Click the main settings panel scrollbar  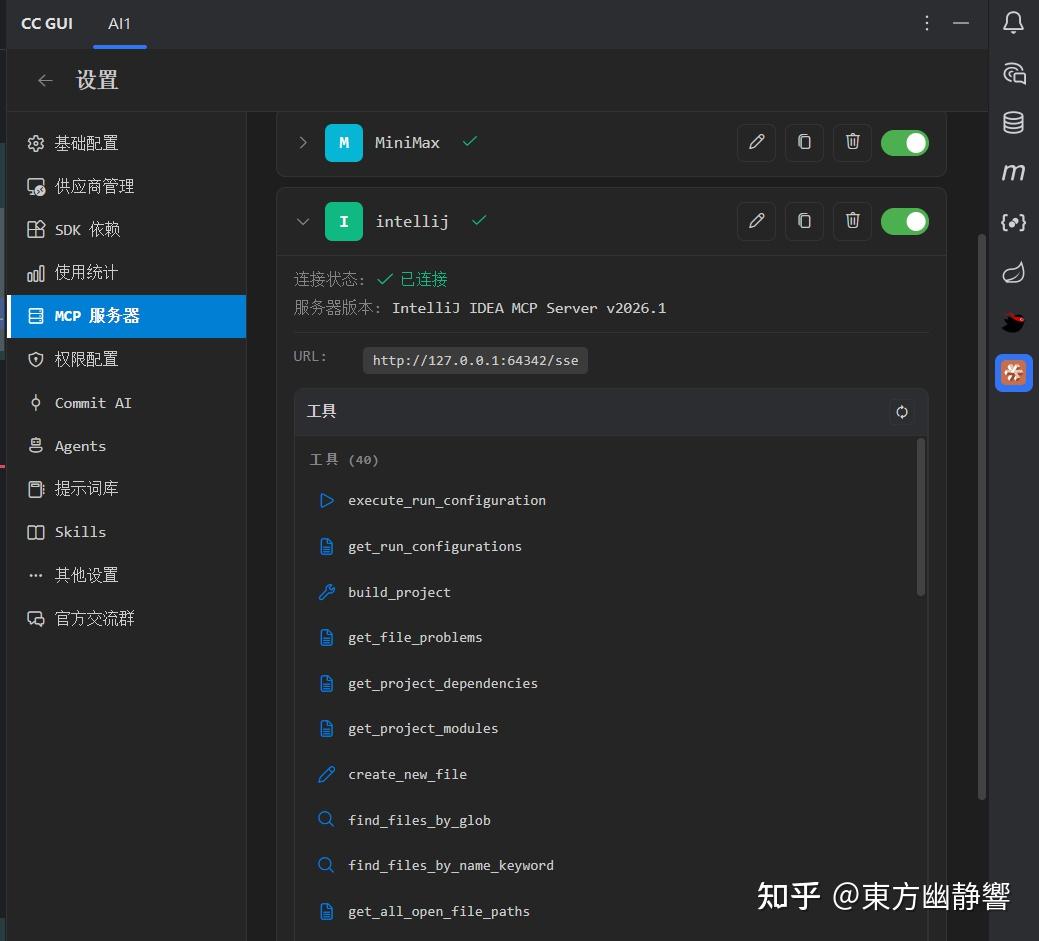[x=981, y=517]
